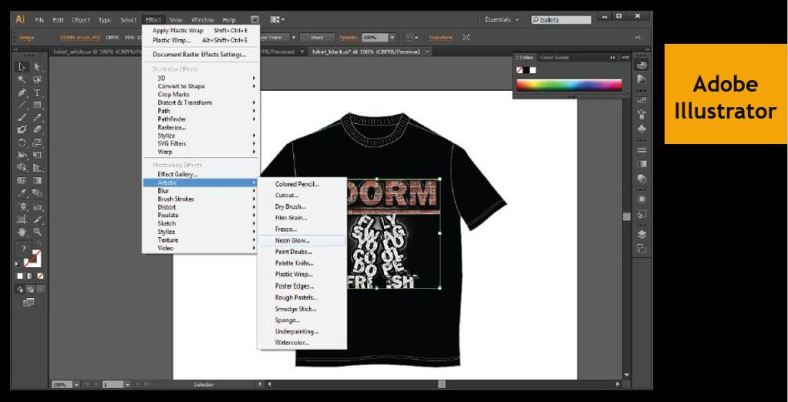
Task: Open the zoom level dropdown in status bar
Action: [x=76, y=384]
